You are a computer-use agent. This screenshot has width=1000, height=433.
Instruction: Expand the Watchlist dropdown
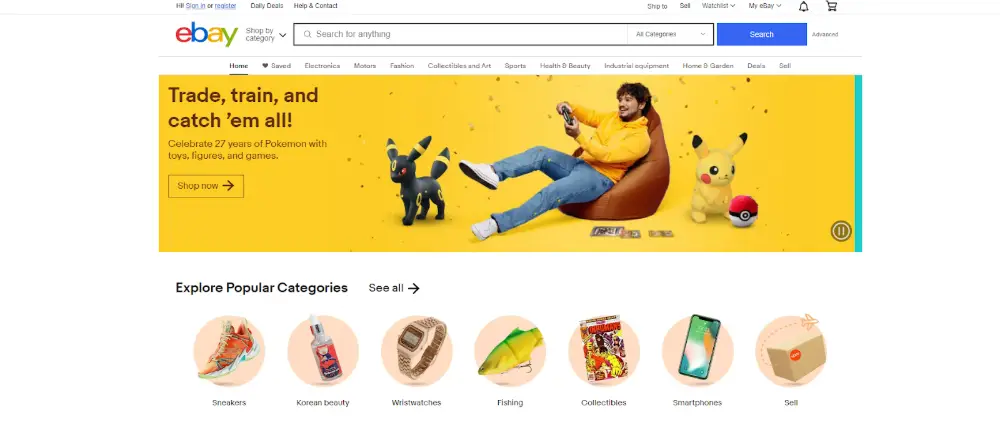click(x=718, y=6)
